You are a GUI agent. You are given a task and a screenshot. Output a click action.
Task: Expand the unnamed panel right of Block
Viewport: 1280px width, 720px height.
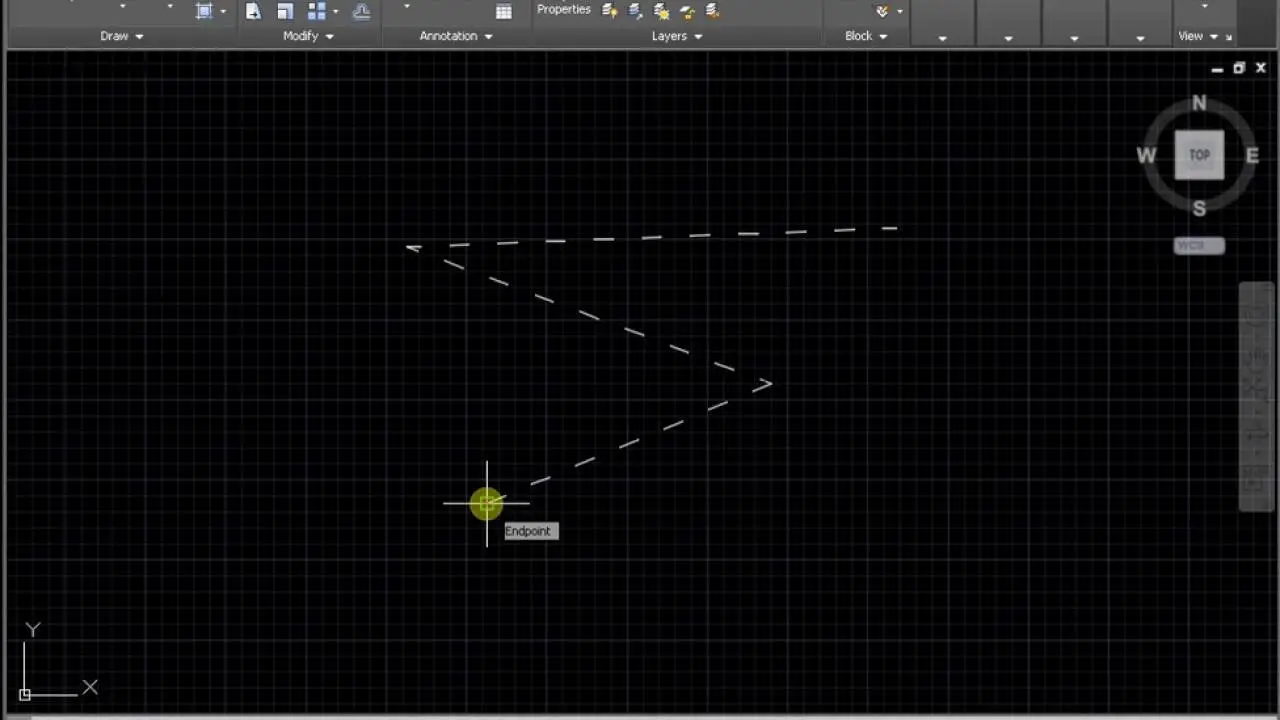942,38
